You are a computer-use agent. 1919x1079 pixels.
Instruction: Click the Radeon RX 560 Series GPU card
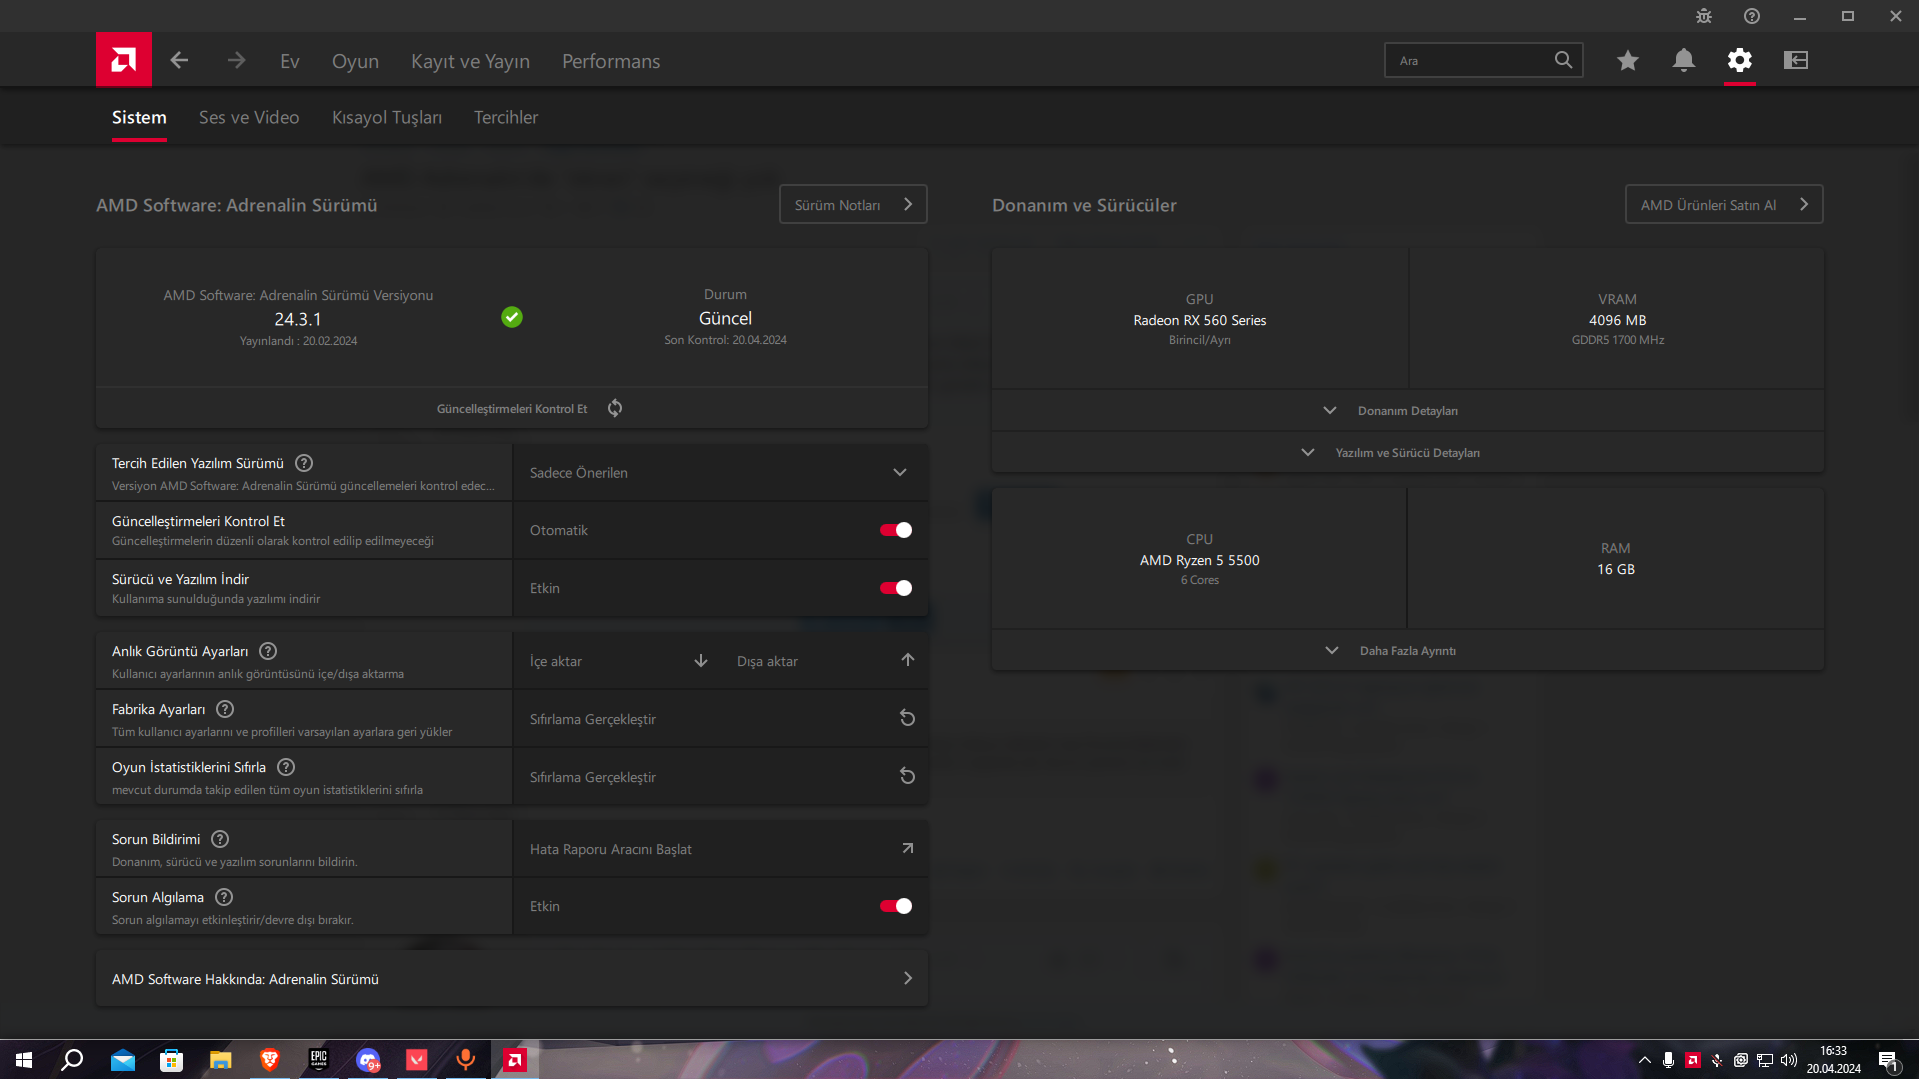(x=1199, y=319)
